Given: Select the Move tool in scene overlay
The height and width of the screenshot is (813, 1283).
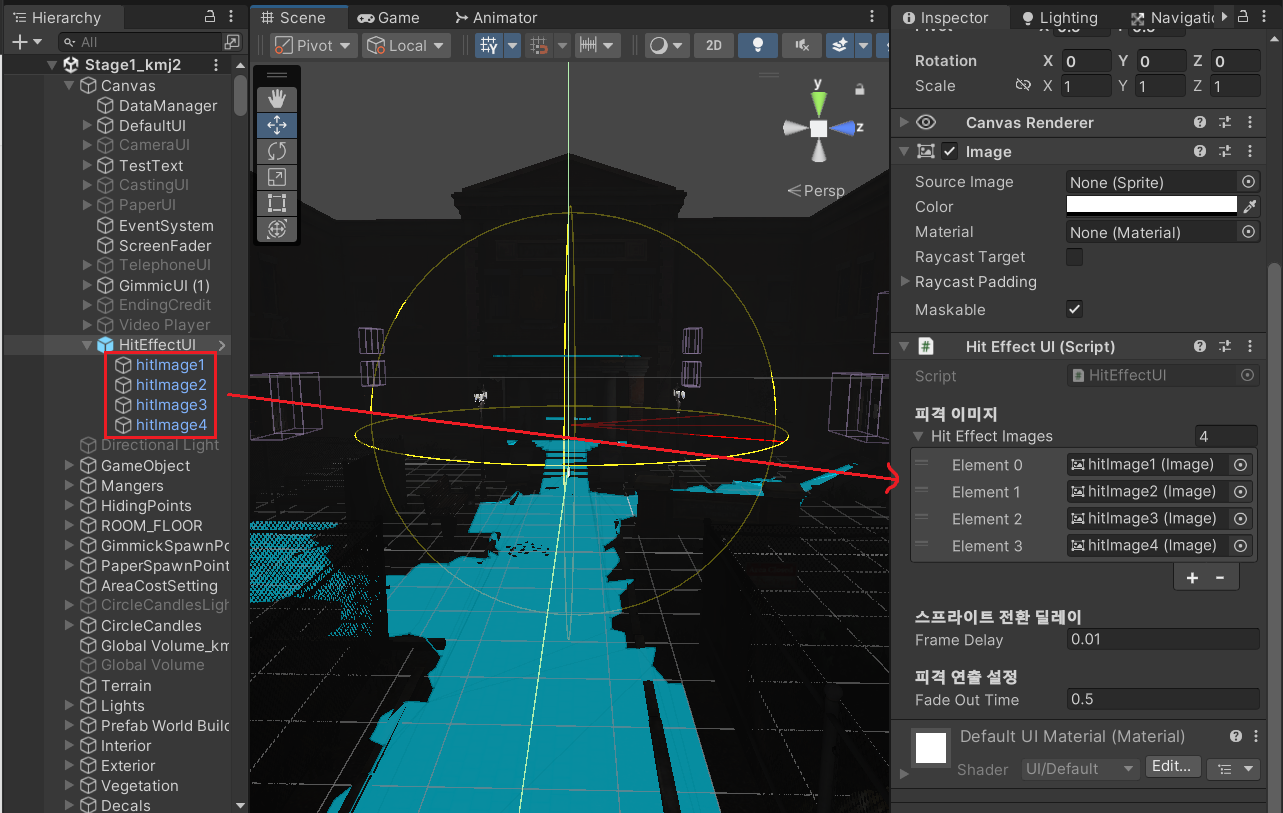Looking at the screenshot, I should coord(277,125).
